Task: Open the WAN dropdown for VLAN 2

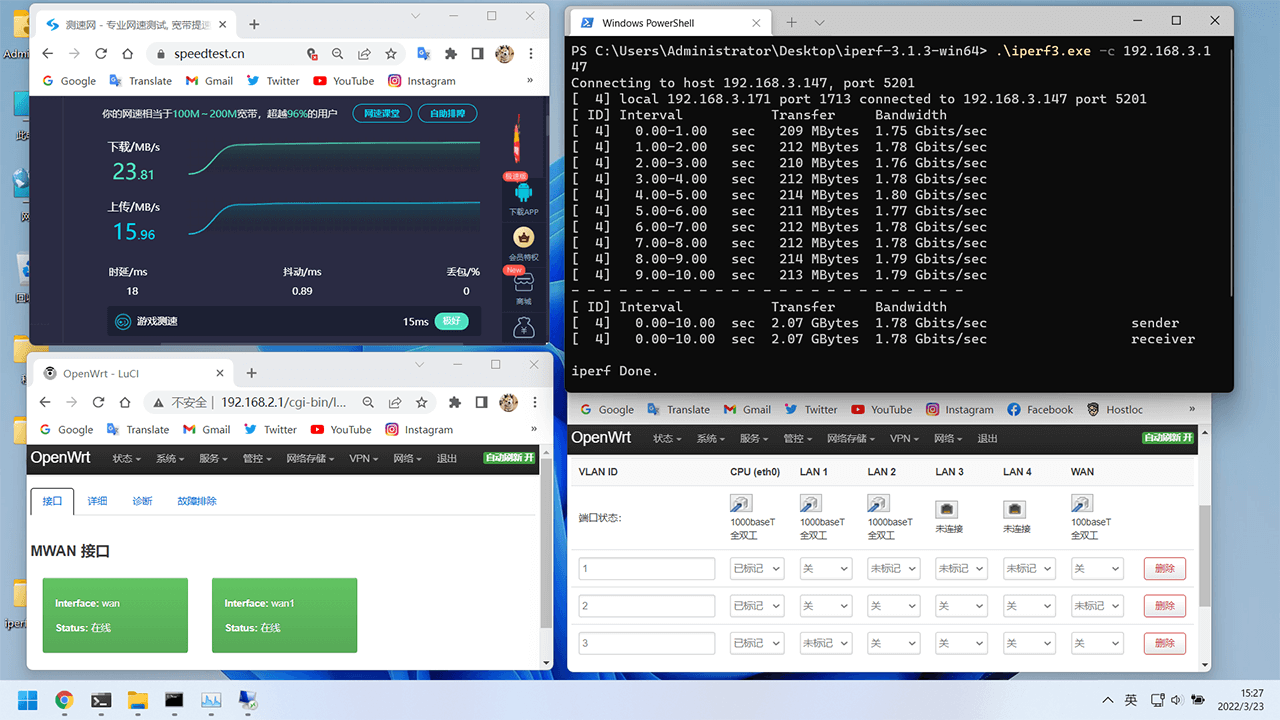Action: [1097, 605]
